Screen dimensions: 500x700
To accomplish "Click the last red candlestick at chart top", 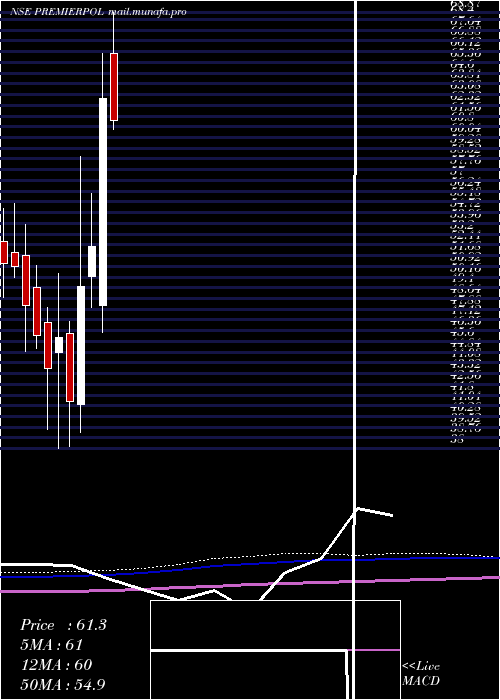I will click(x=114, y=87).
